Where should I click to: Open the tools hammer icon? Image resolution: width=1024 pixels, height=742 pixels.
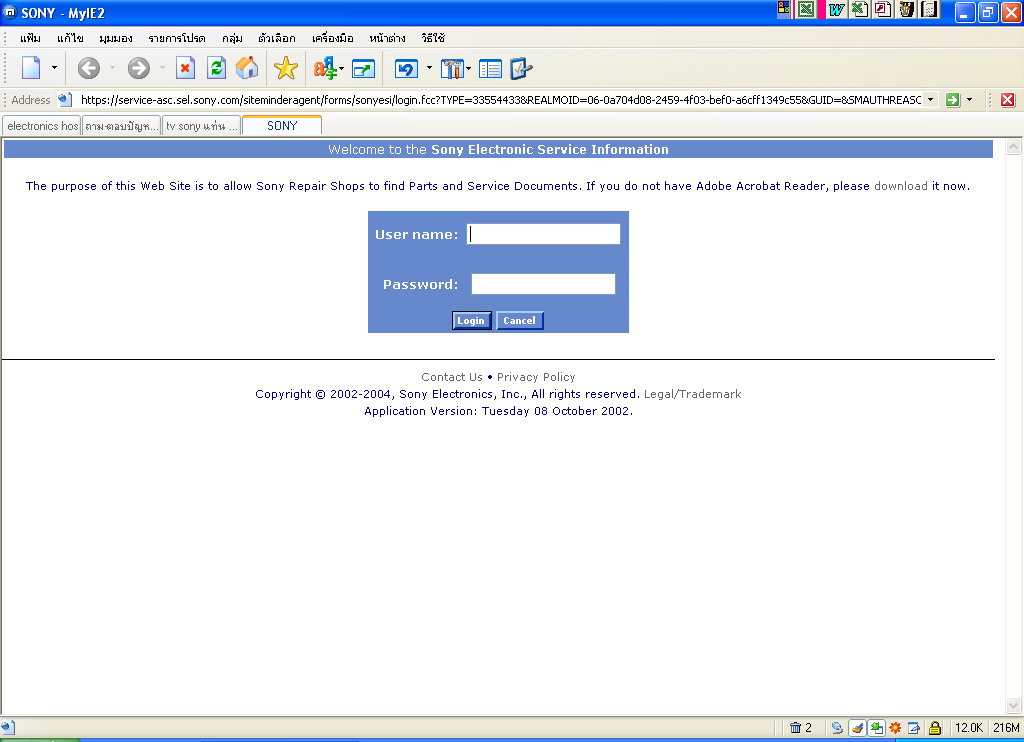(452, 69)
